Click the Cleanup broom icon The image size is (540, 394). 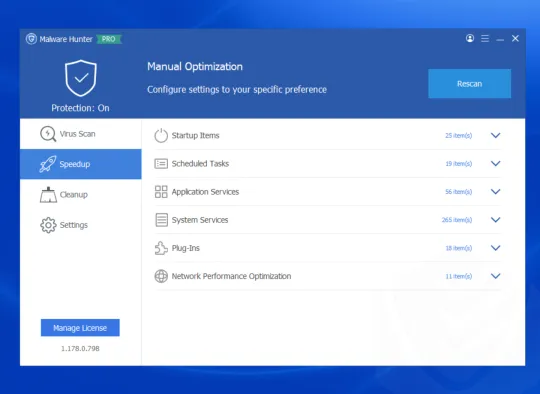[x=48, y=195]
